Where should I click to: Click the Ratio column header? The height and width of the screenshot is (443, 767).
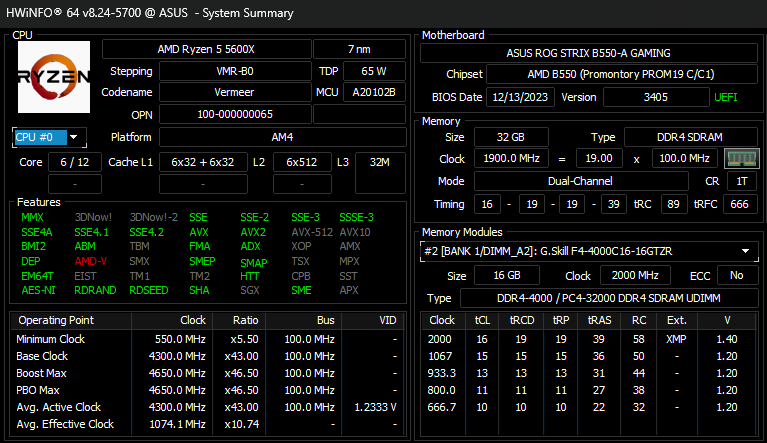click(240, 320)
